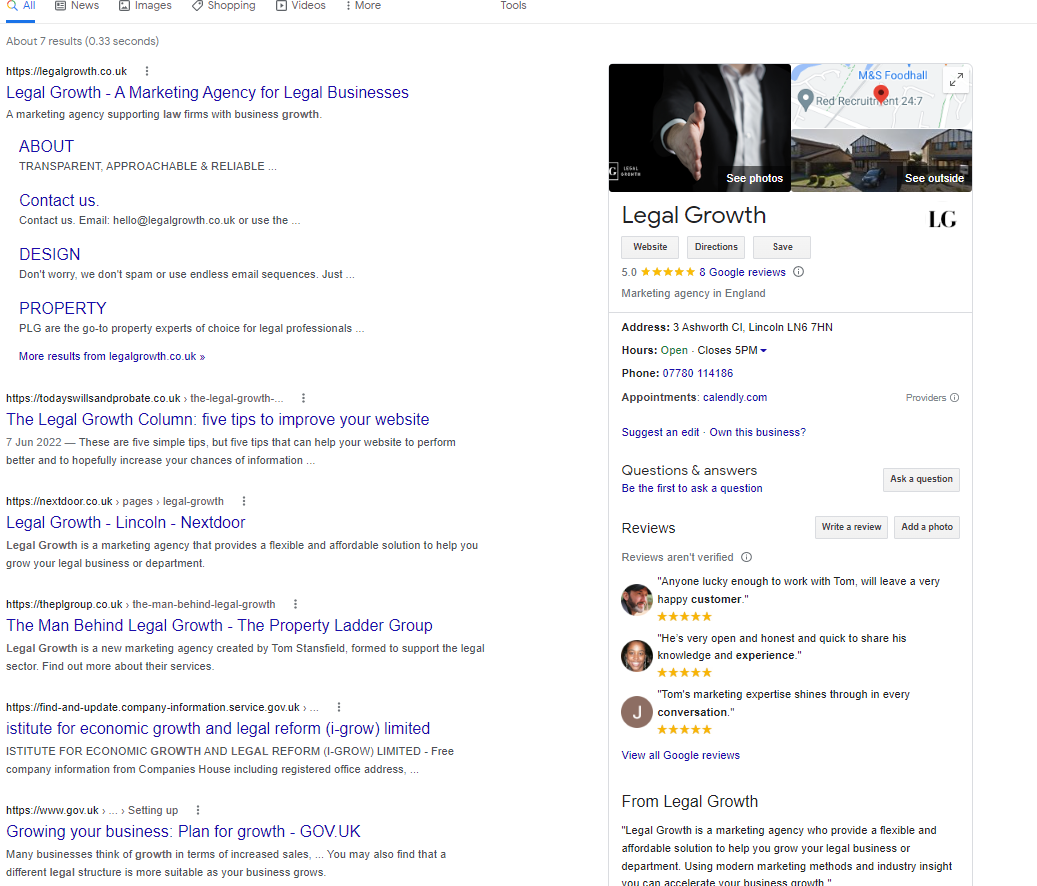Viewport: 1037px width, 886px height.
Task: Click the Ask a question button
Action: [x=920, y=479]
